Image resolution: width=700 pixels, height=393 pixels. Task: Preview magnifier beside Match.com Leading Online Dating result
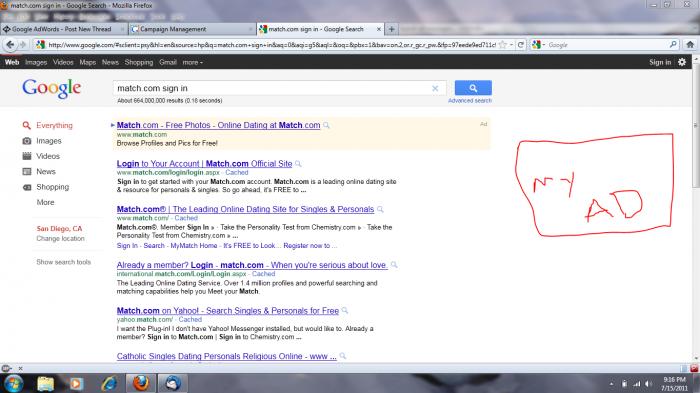(380, 209)
